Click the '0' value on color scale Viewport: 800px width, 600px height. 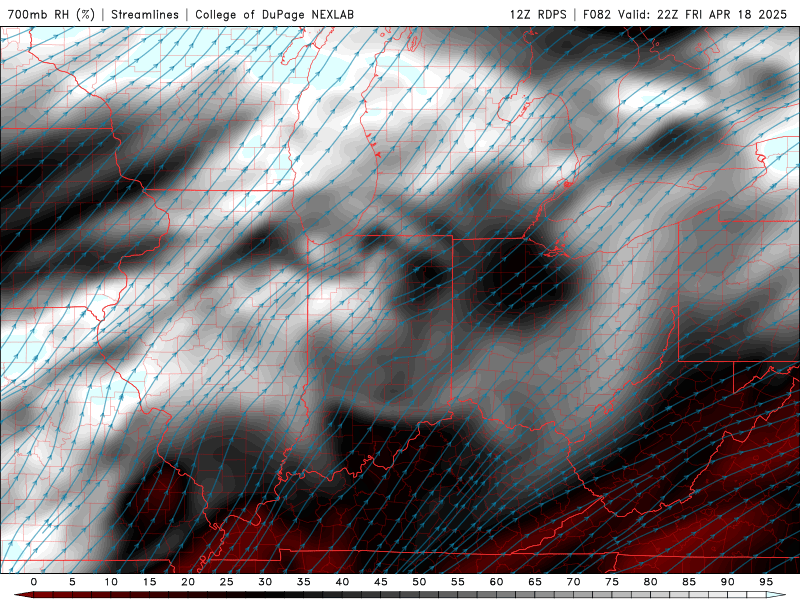tap(34, 582)
